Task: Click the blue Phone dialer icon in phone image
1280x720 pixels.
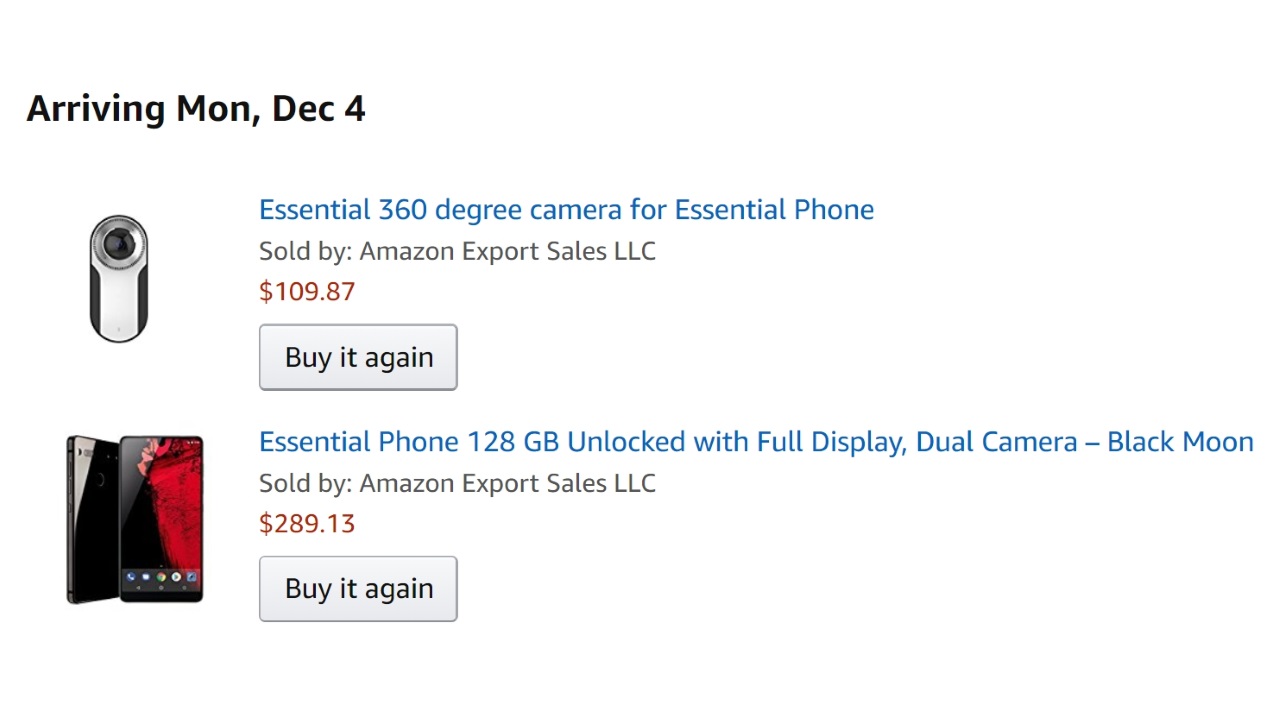Action: coord(131,578)
